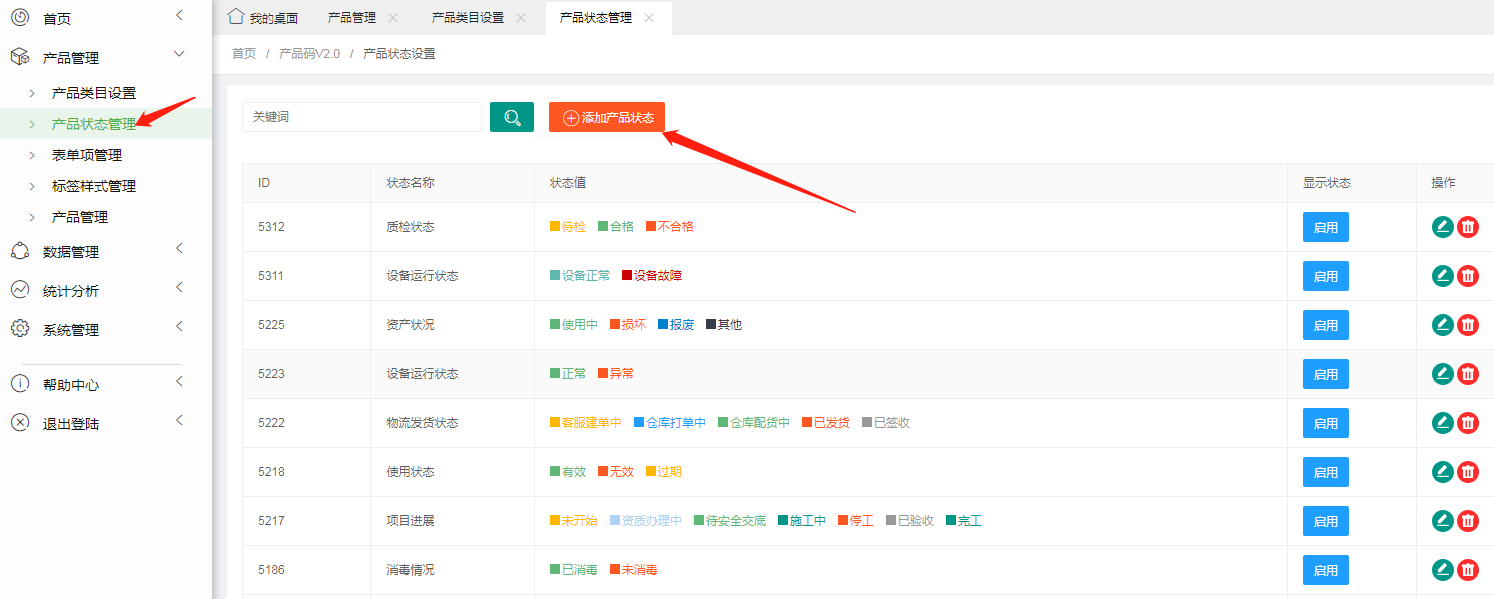Delete the 物流发货状态 row via trash icon
The height and width of the screenshot is (599, 1494).
1468,423
